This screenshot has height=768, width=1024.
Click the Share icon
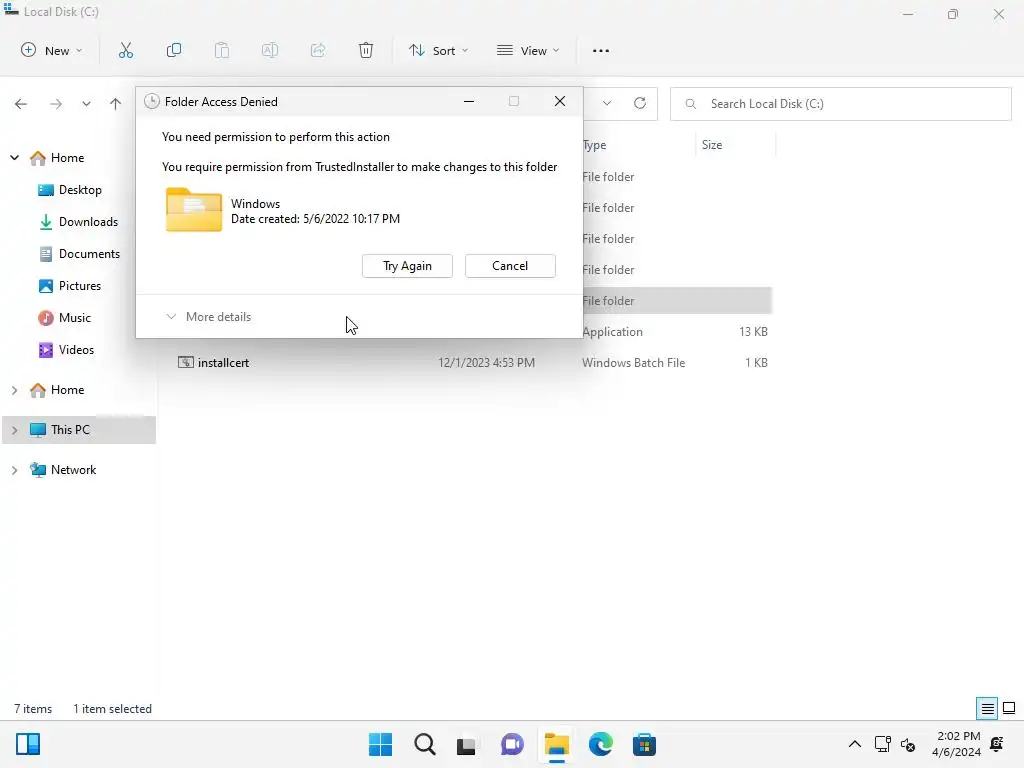pos(318,50)
